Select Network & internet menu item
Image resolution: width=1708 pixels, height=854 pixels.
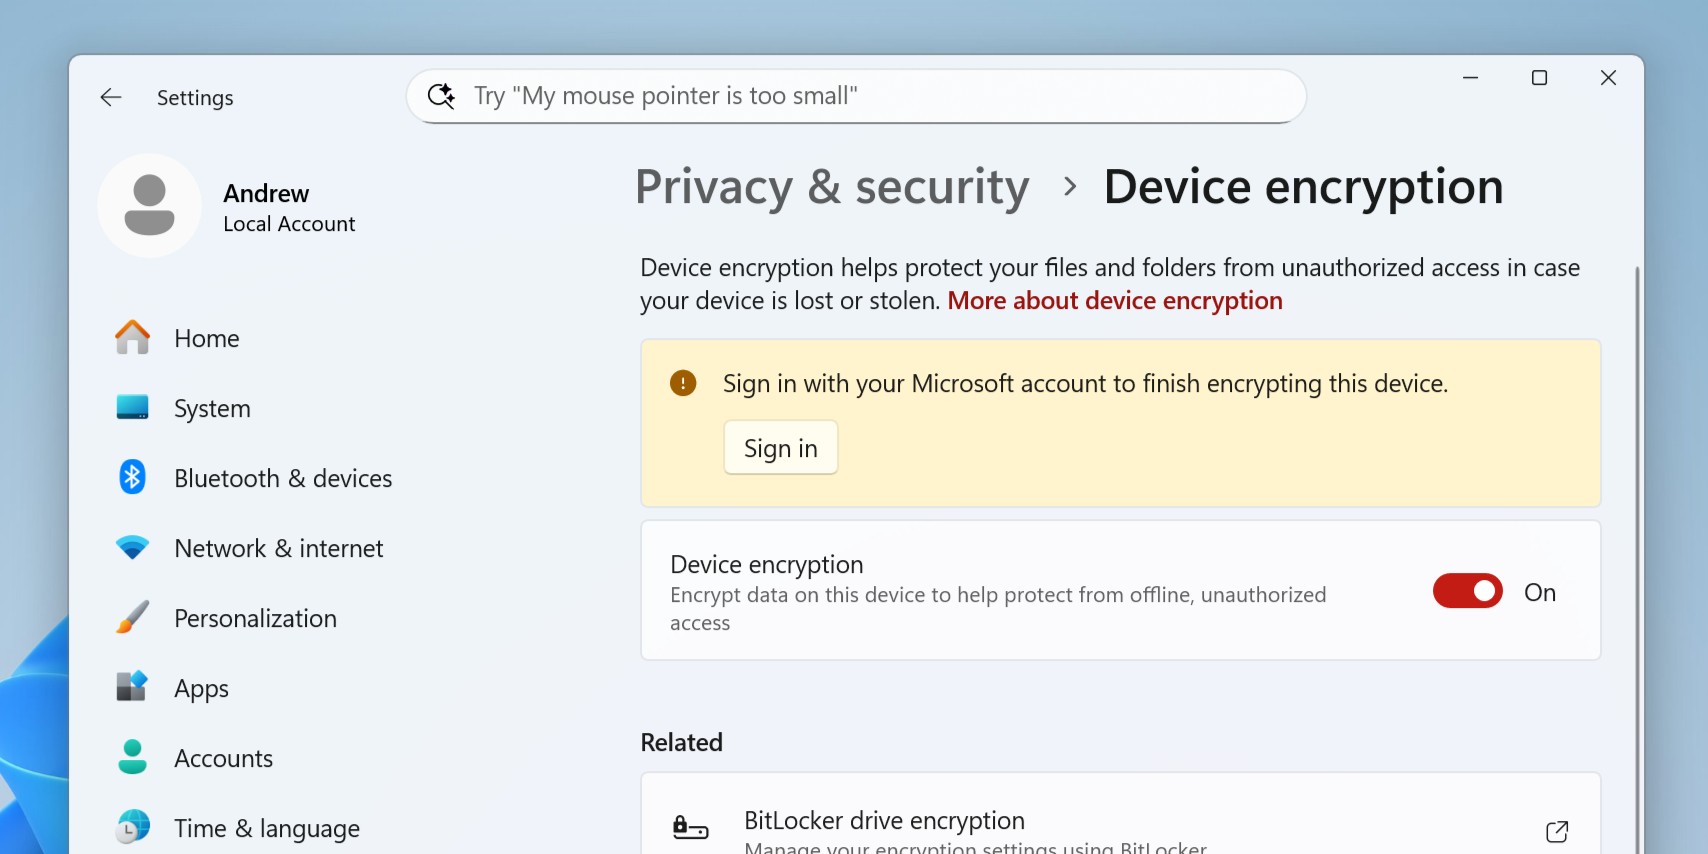(x=278, y=548)
